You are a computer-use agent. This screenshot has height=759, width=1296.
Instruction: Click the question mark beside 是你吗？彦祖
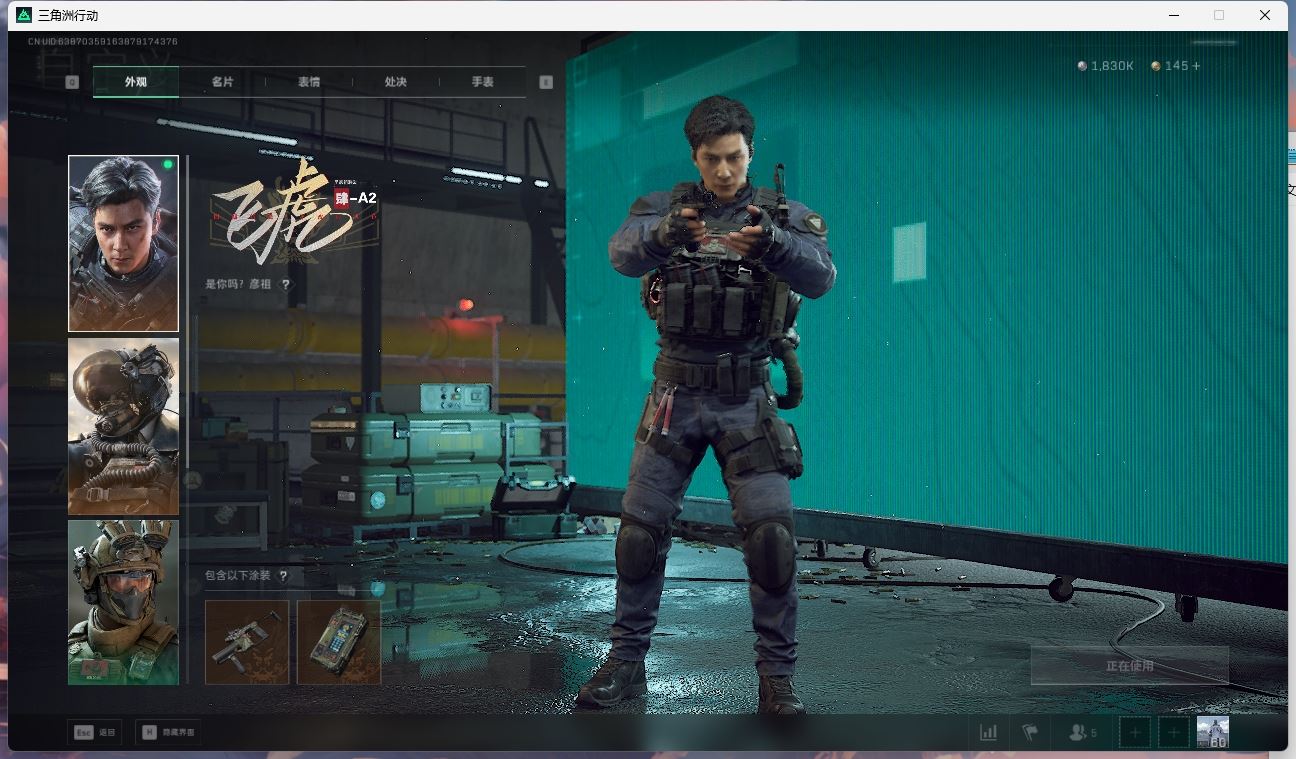[286, 284]
